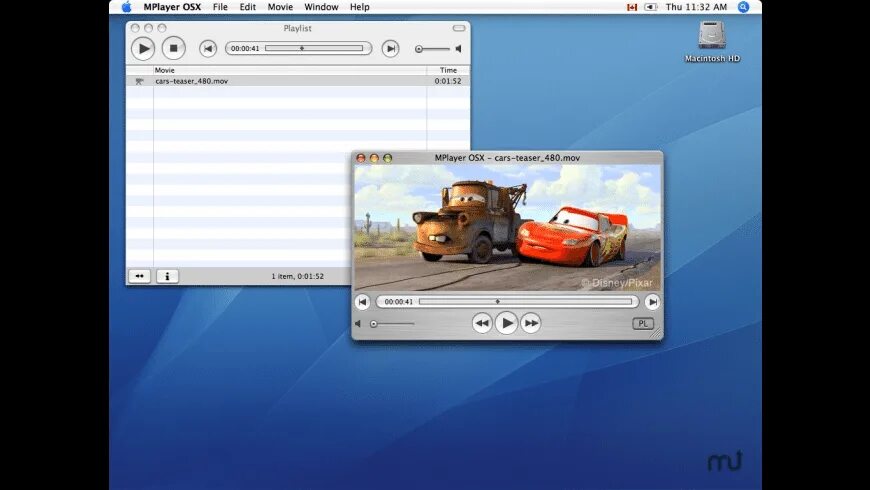
Task: Zoom the MPlayer OSX player window
Action: (388, 158)
